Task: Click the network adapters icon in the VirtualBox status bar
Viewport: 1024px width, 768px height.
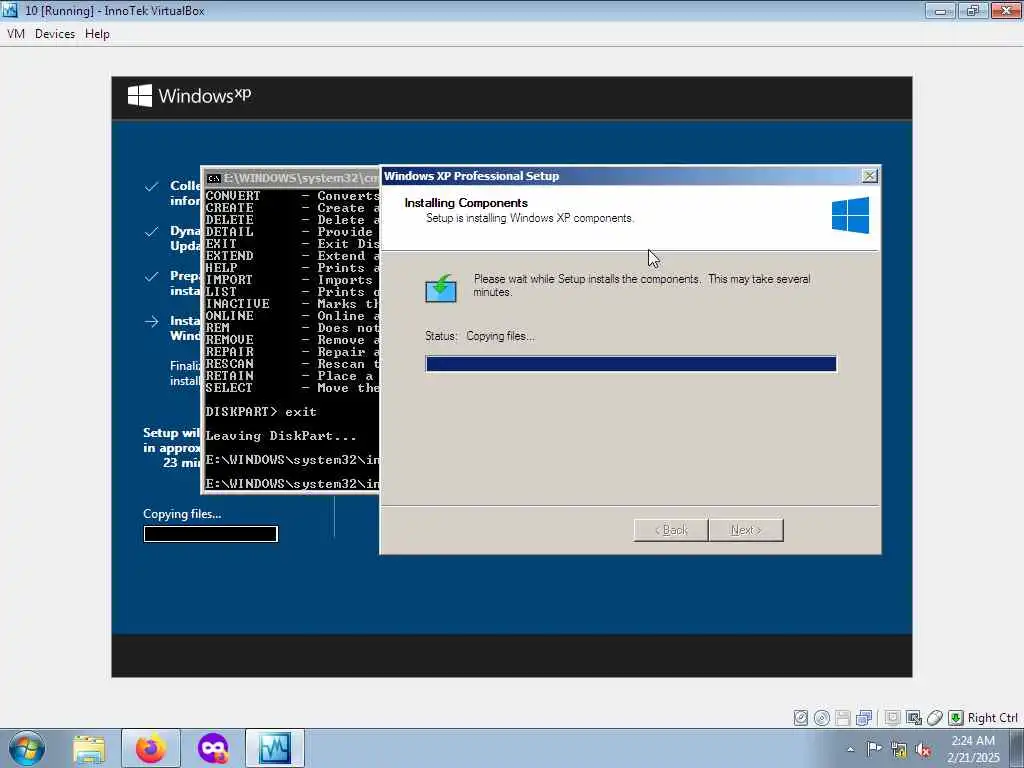Action: 864,718
